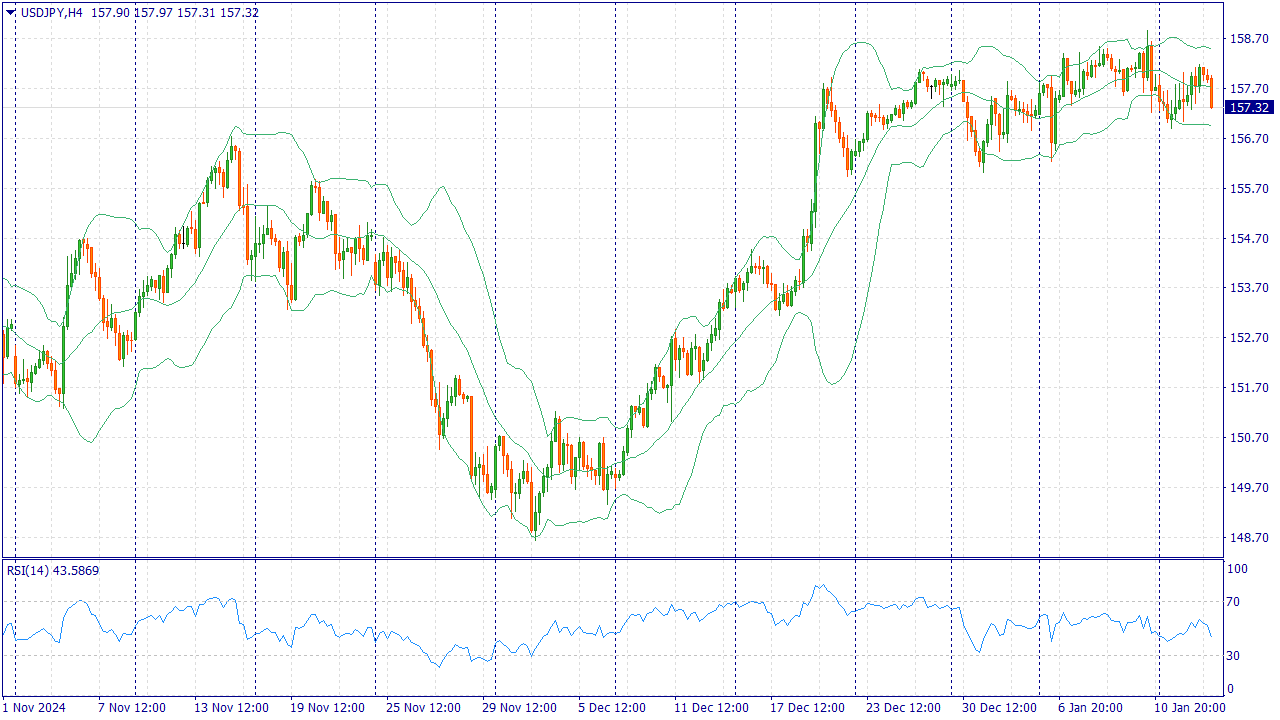Select the RSI(14) 43.5869 indicator label
1280x720 pixels.
pyautogui.click(x=53, y=570)
